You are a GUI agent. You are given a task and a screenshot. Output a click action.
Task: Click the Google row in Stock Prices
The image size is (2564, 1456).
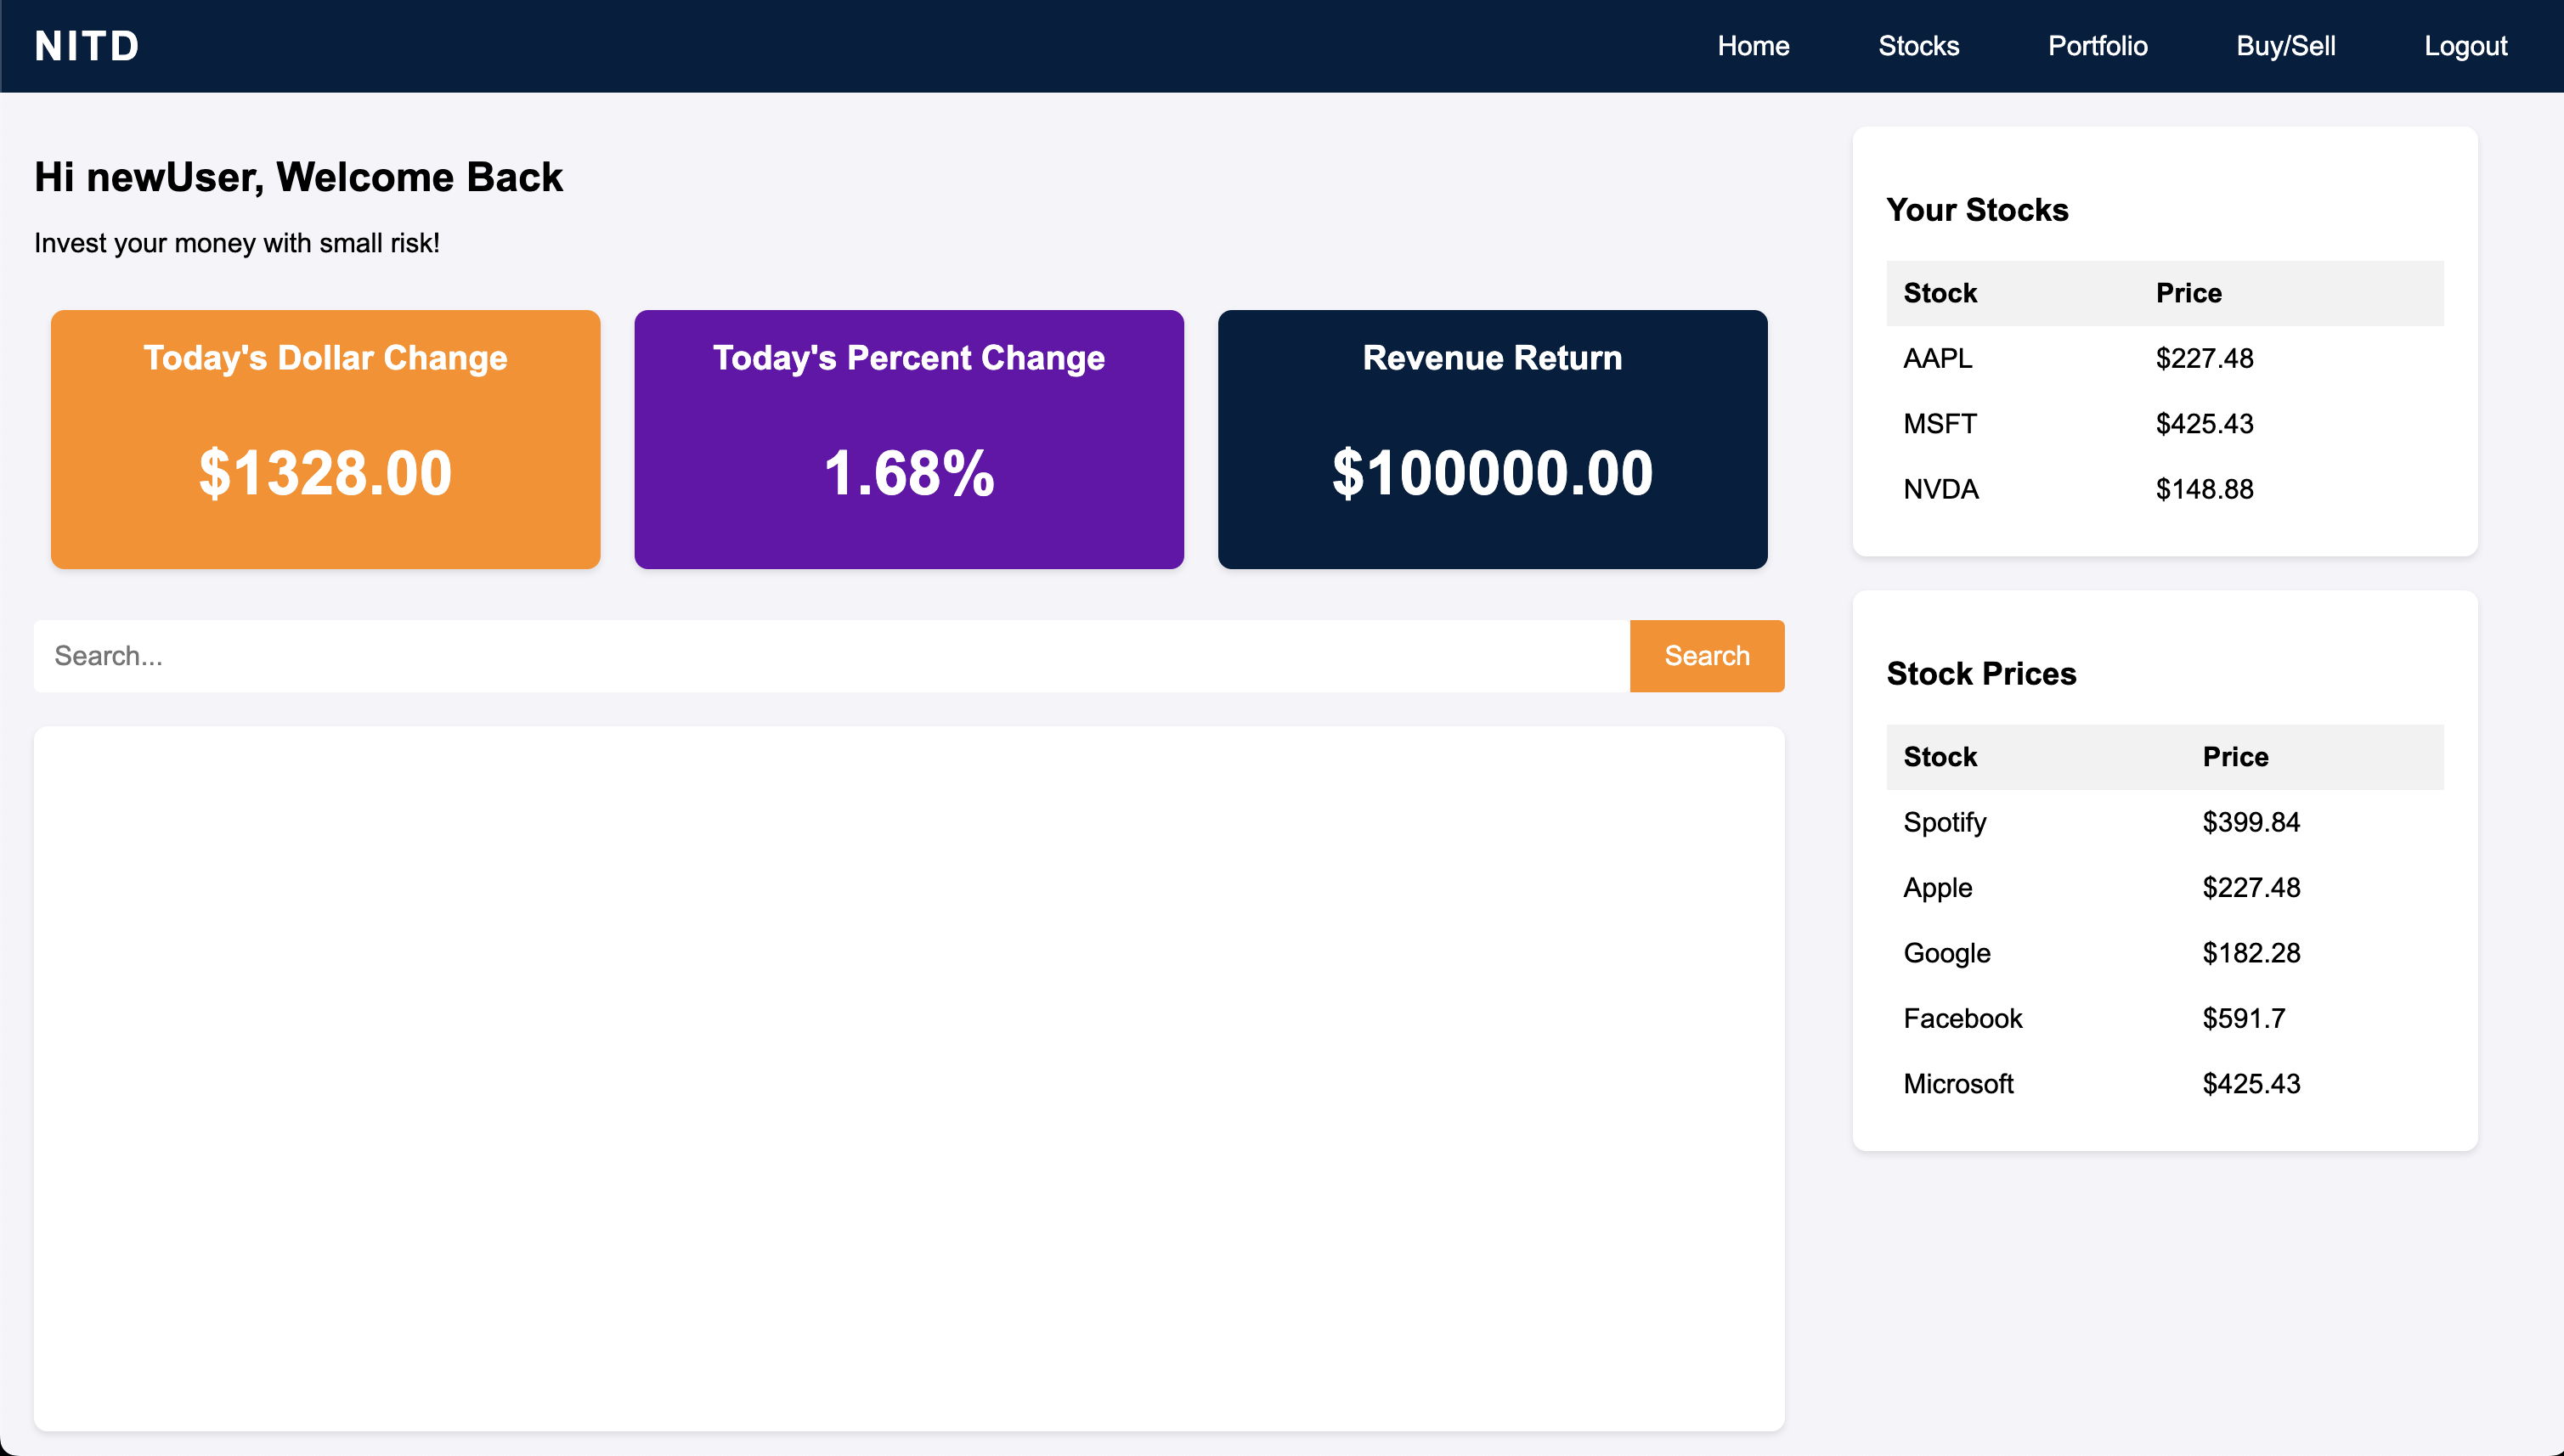point(2163,953)
